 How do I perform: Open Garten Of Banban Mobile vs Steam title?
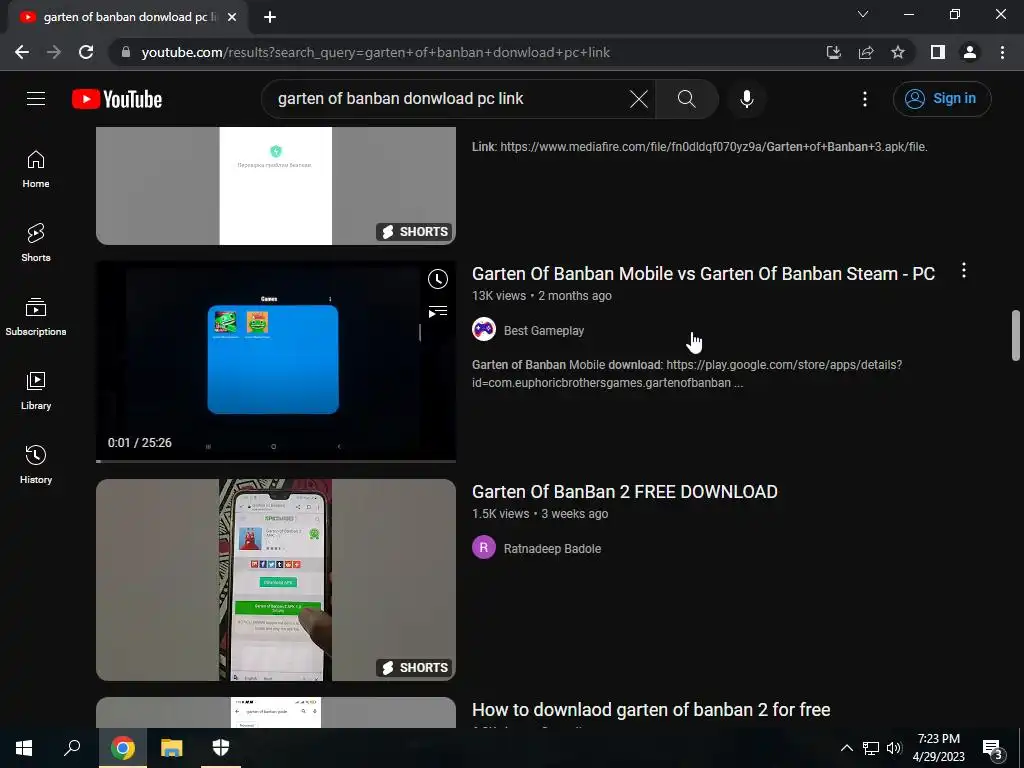(x=703, y=274)
